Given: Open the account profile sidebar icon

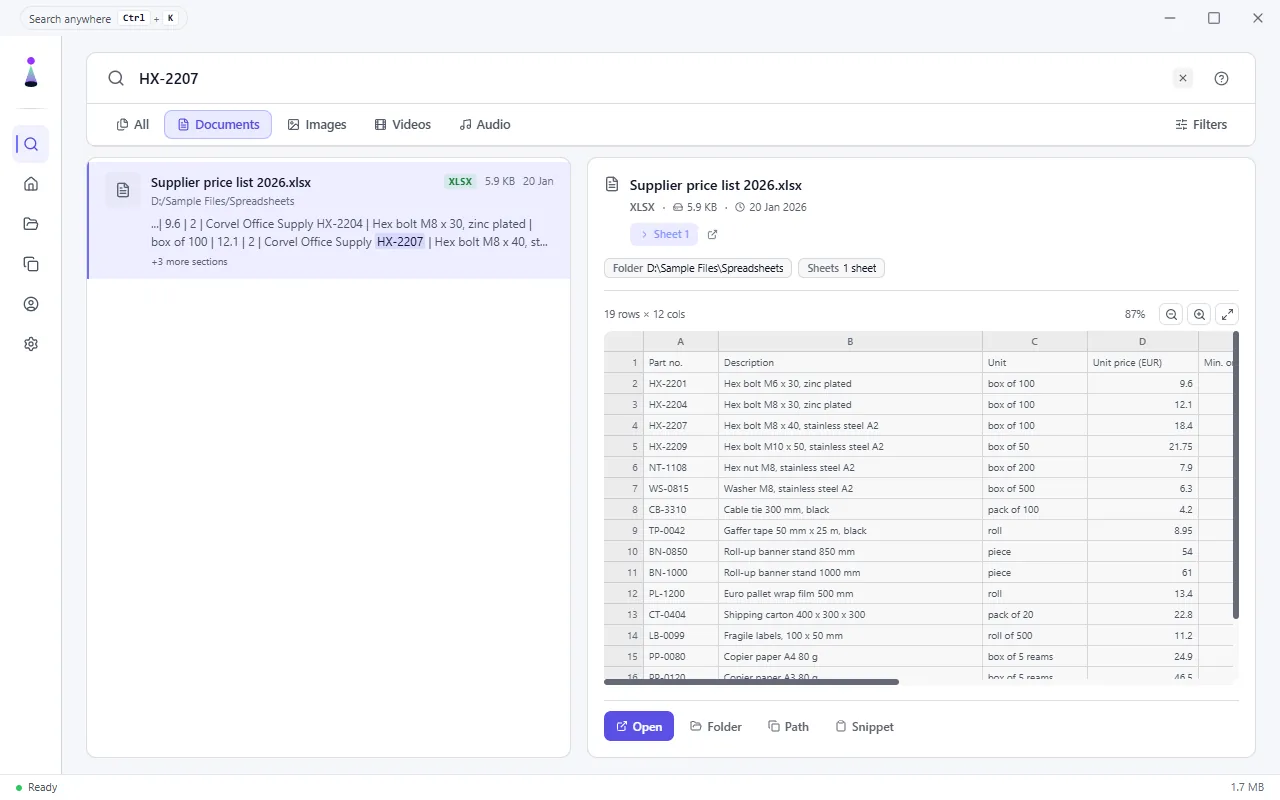Looking at the screenshot, I should 31,304.
